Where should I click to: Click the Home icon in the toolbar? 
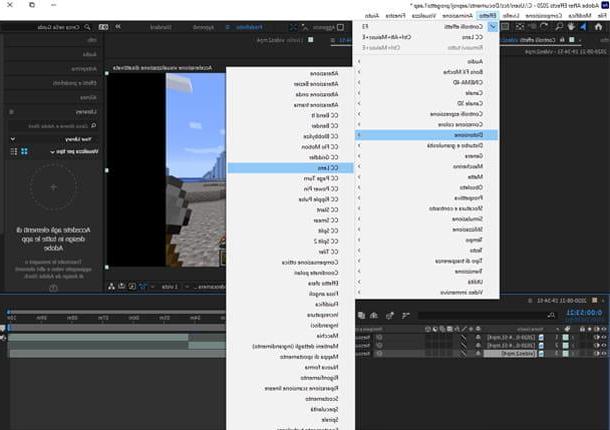click(598, 27)
